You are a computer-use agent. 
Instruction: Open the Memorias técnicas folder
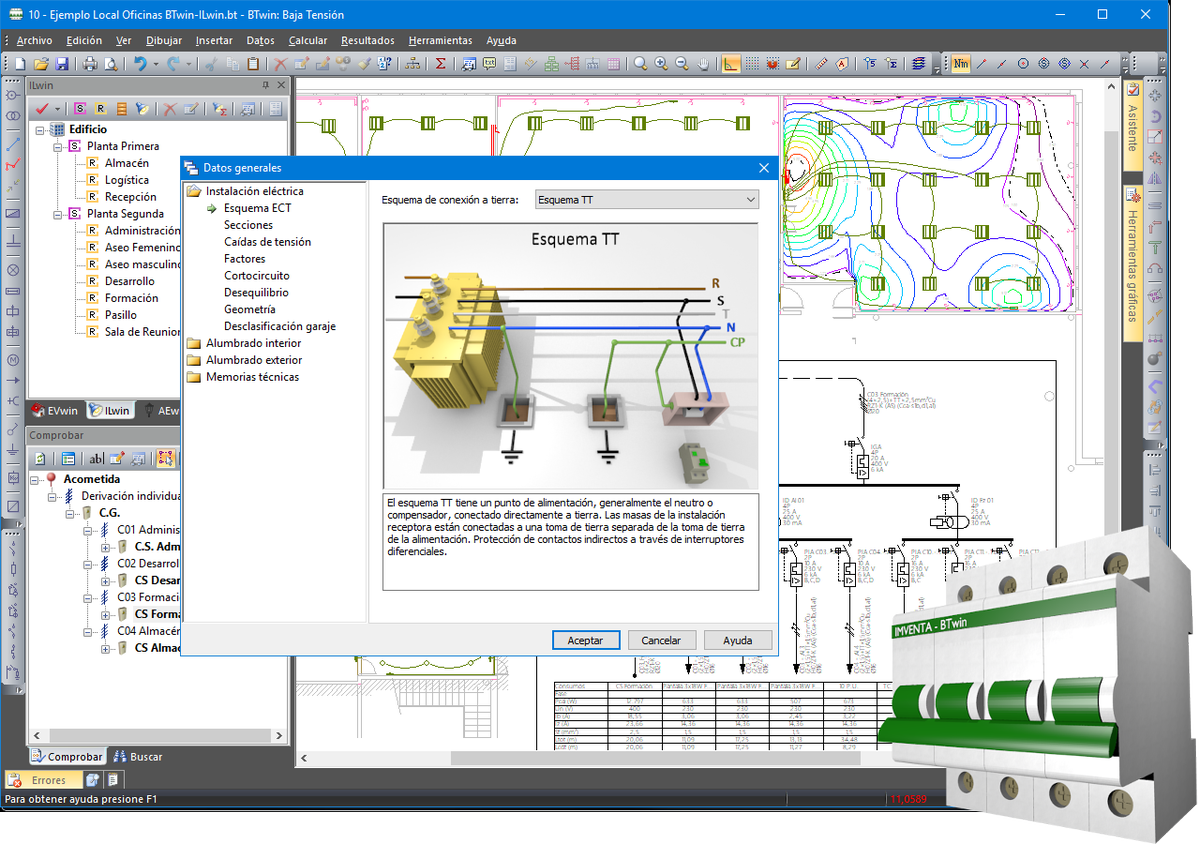pos(243,377)
